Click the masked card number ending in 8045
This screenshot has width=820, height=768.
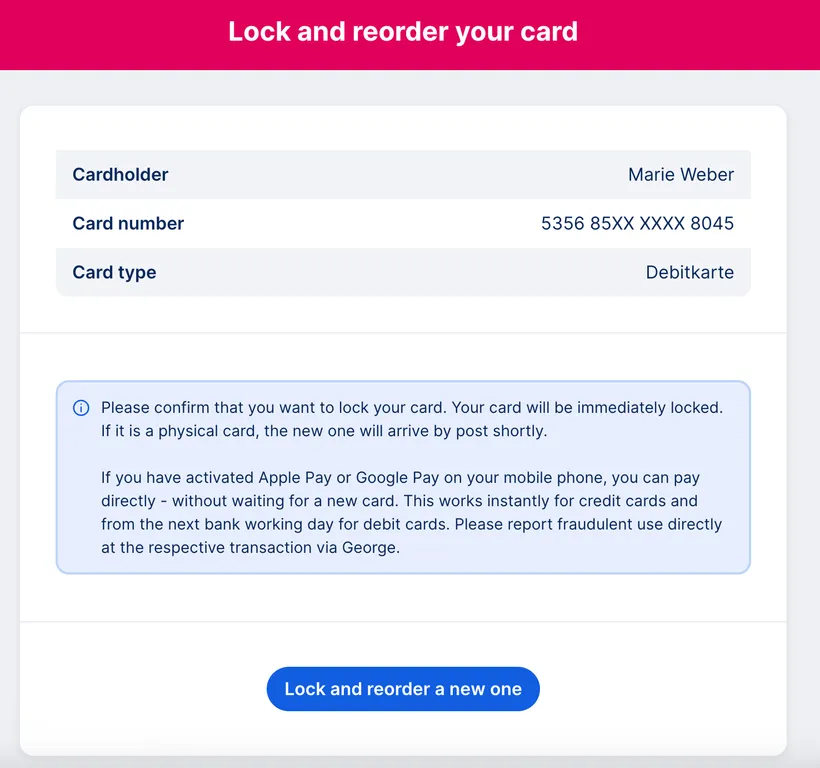637,224
